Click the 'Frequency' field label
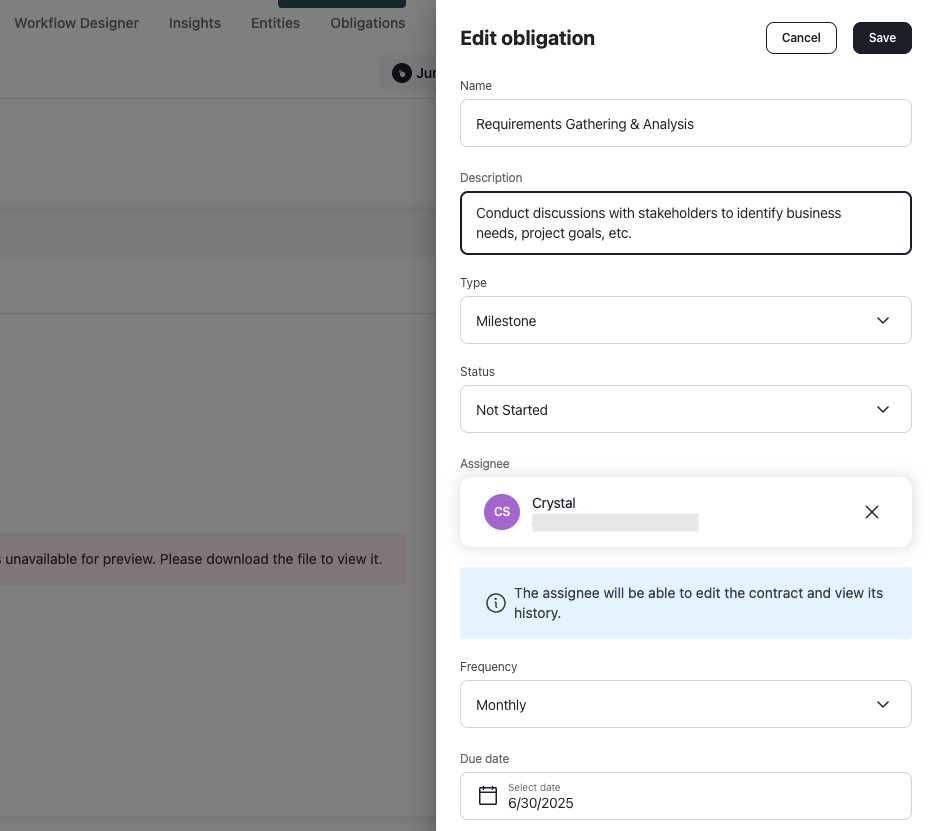 click(x=488, y=667)
